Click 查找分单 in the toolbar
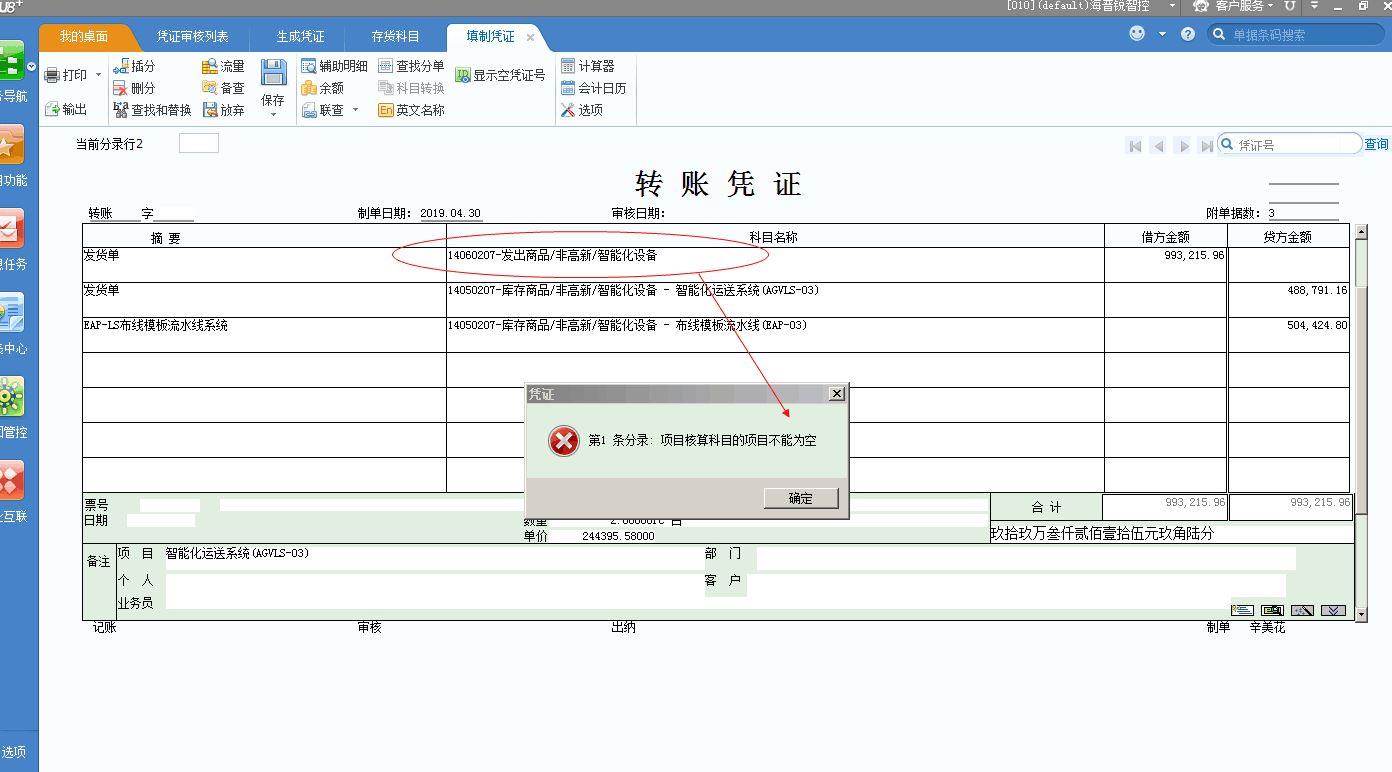The height and width of the screenshot is (772, 1392). (x=411, y=66)
